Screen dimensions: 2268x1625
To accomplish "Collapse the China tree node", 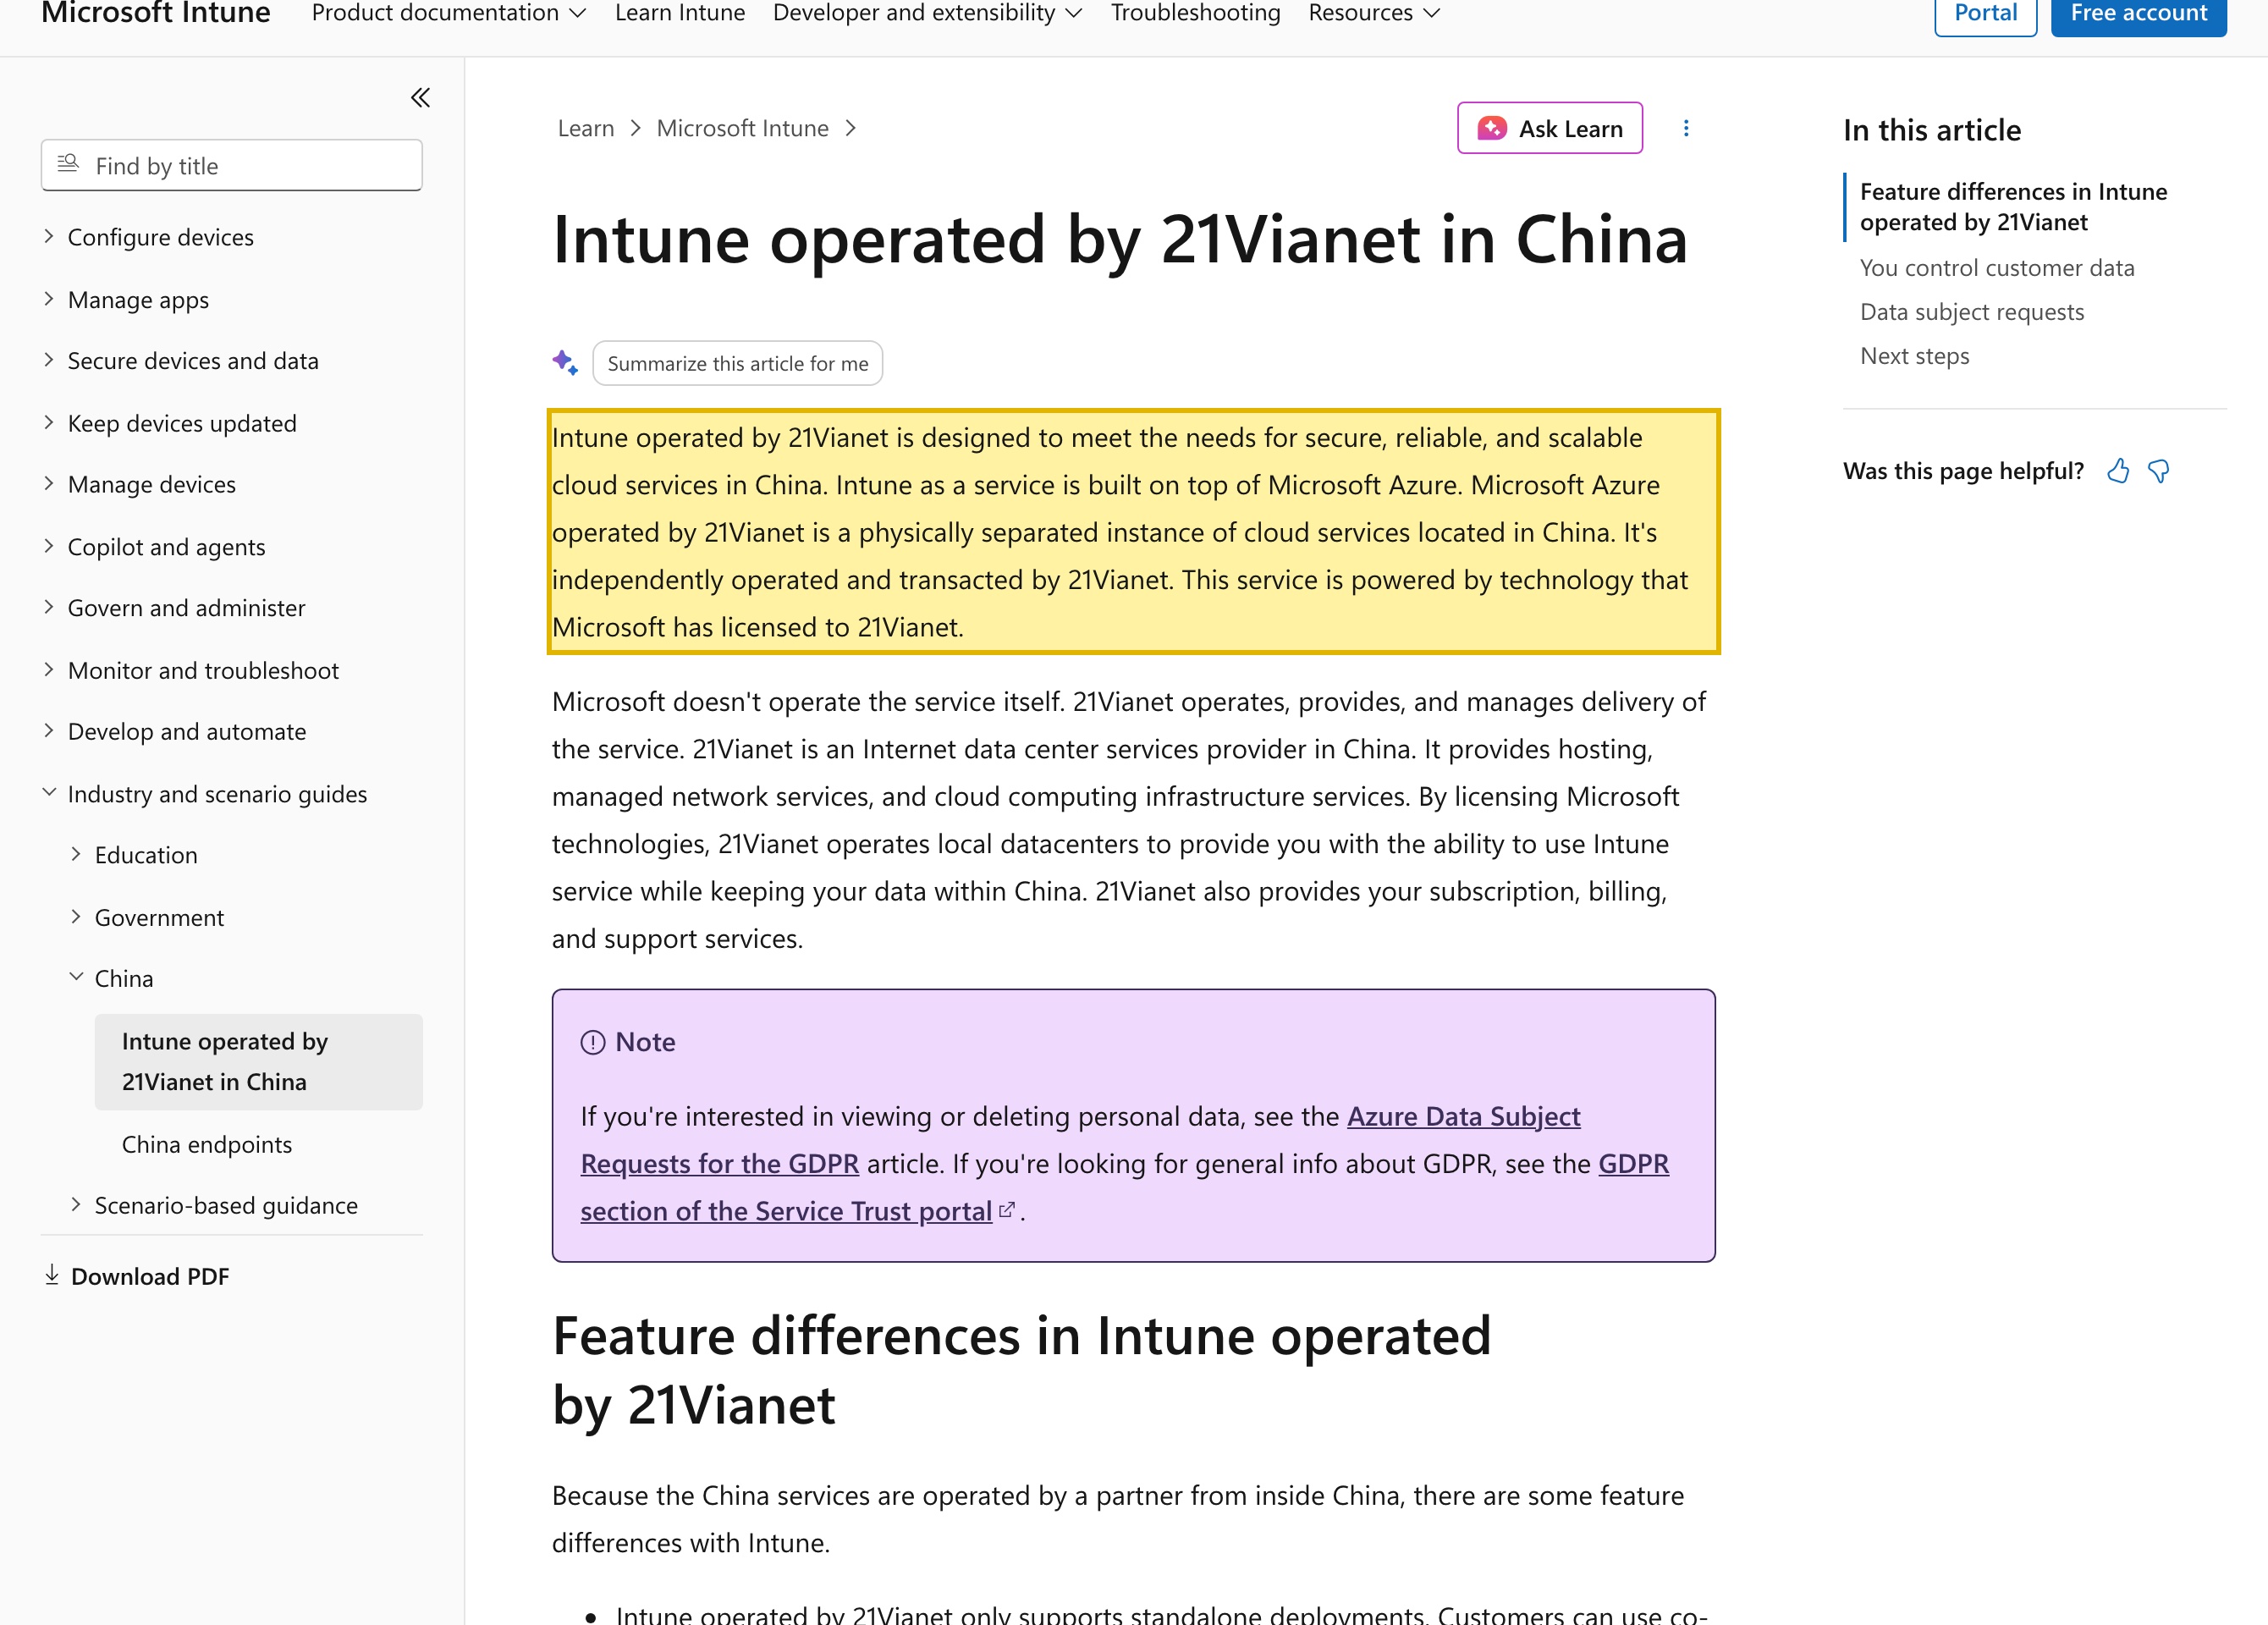I will (112, 978).
